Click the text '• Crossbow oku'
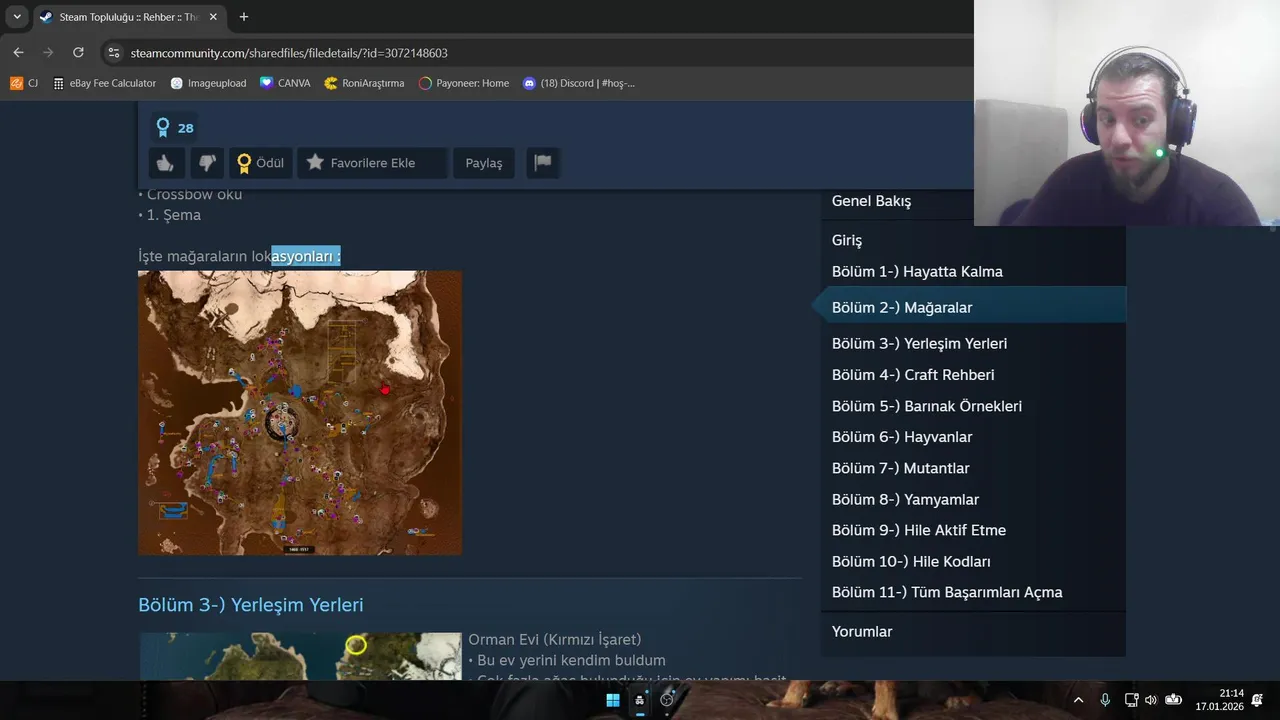1280x720 pixels. click(x=190, y=195)
